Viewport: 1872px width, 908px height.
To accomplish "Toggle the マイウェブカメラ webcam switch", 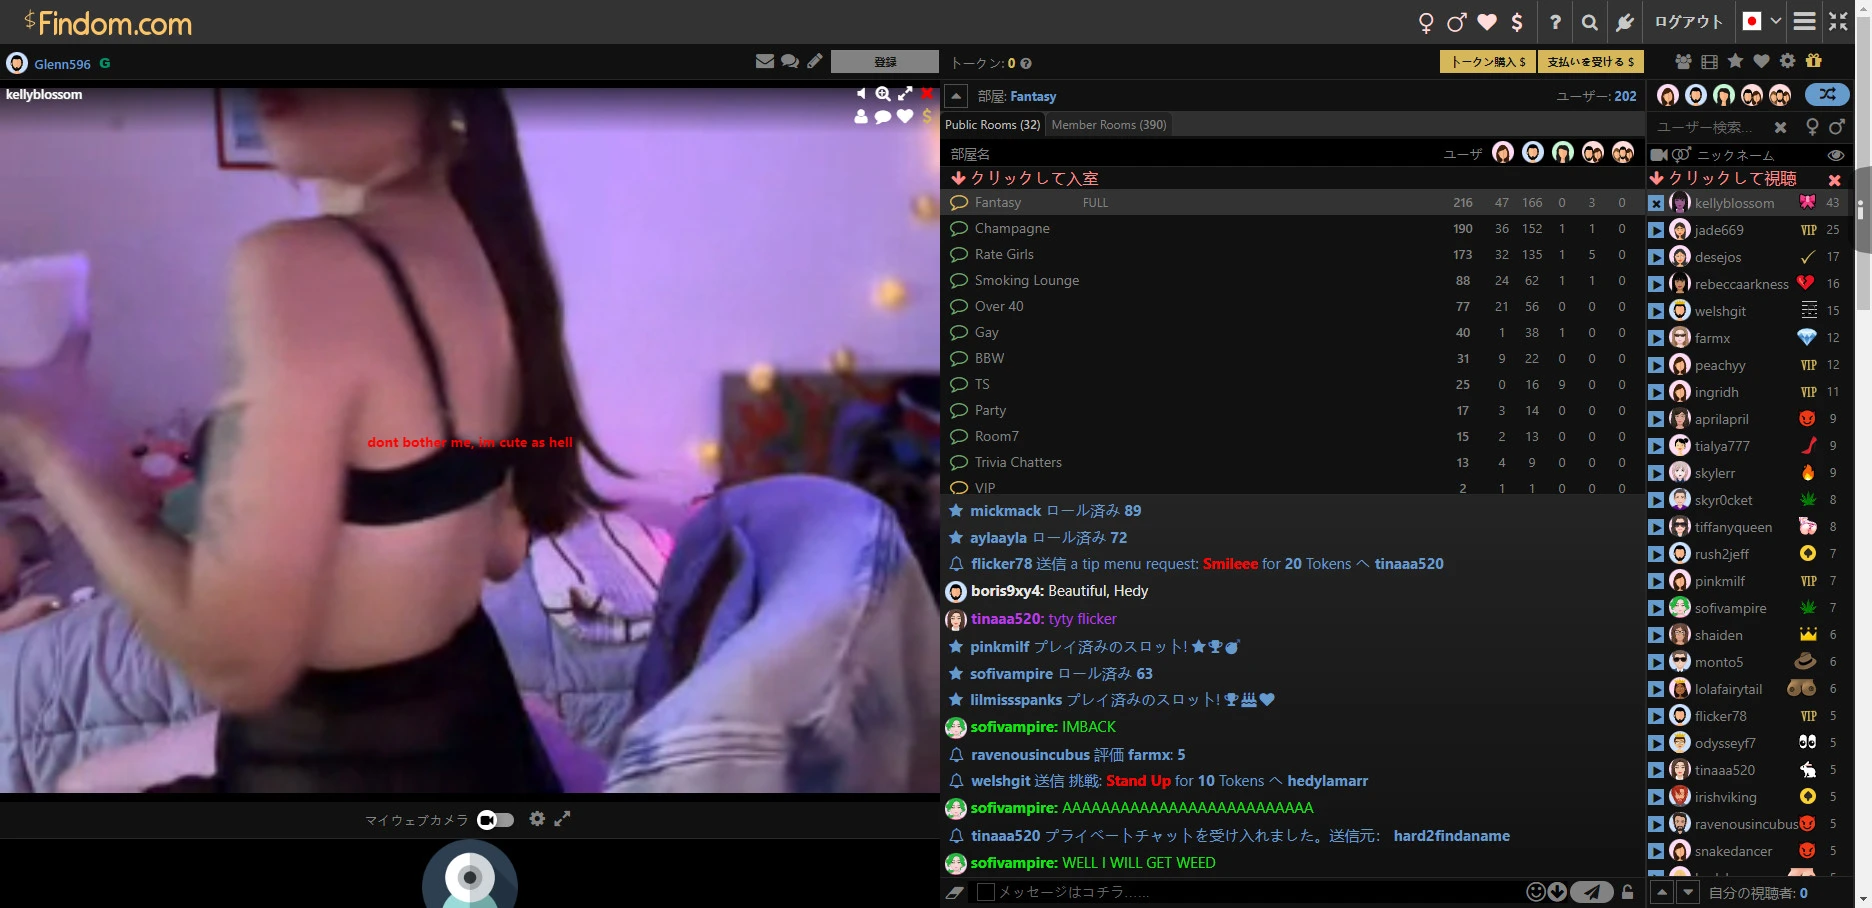I will [496, 820].
